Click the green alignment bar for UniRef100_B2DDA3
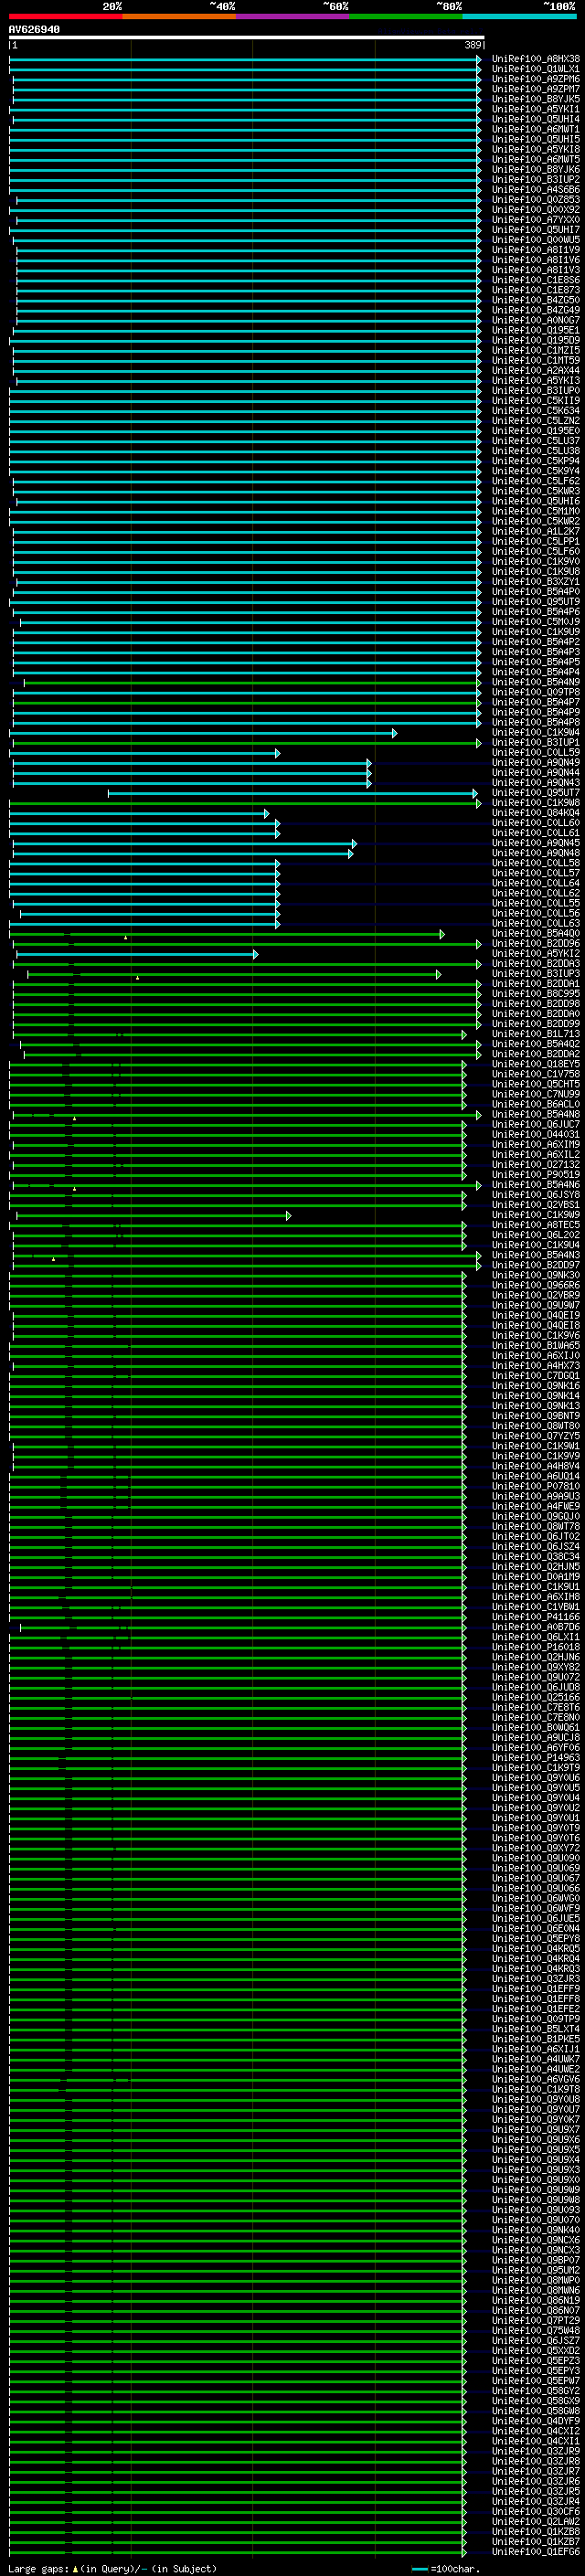The width and height of the screenshot is (585, 2576). 247,964
